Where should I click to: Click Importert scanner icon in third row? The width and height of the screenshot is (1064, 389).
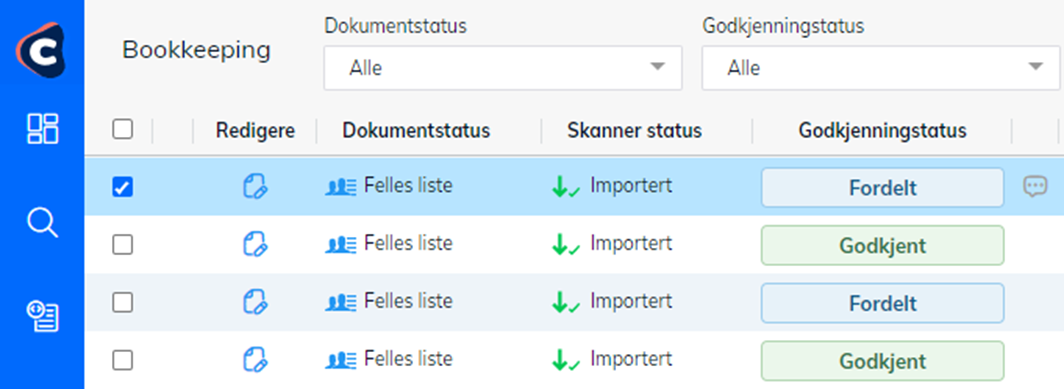tap(566, 302)
